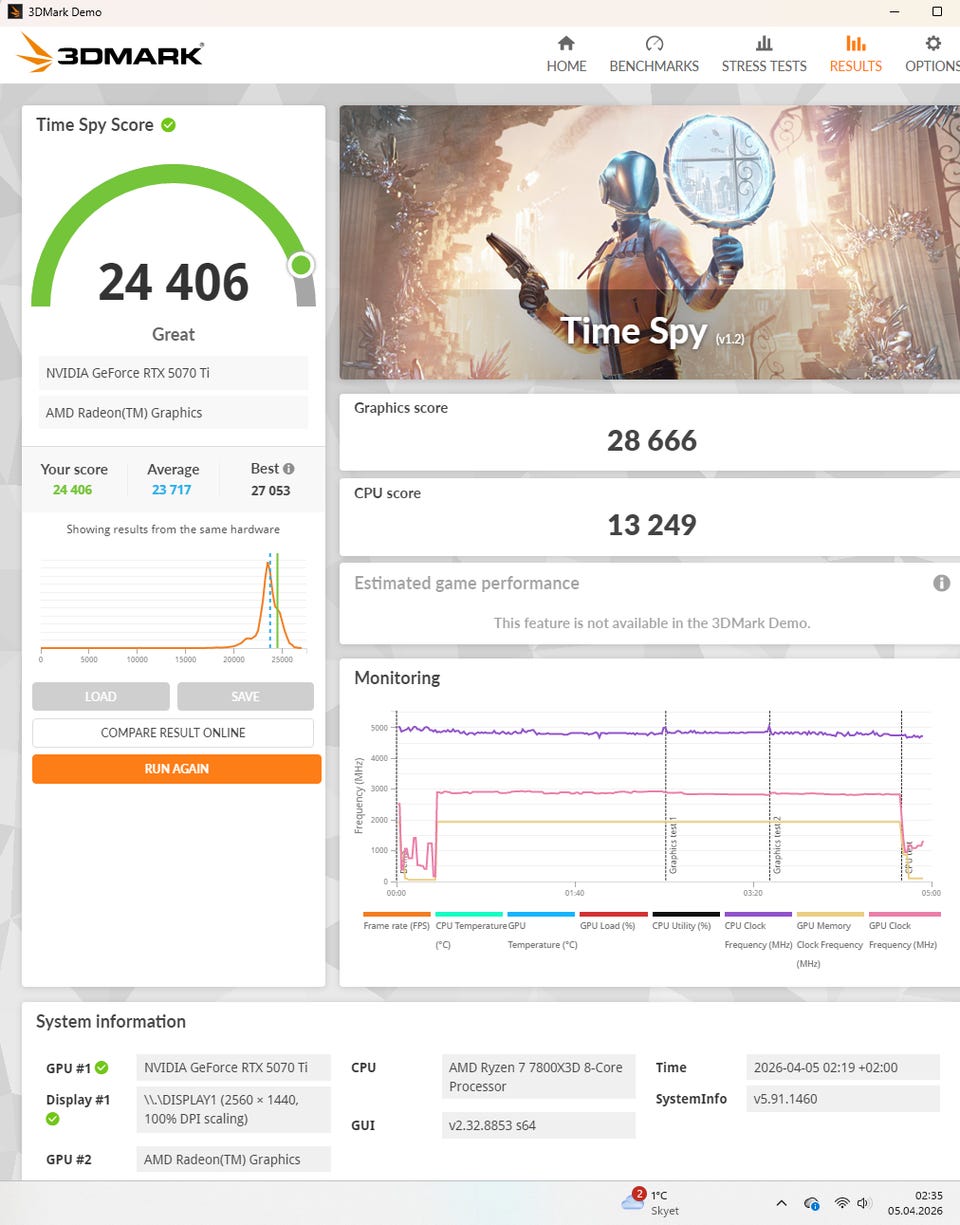Click AMD Radeon(TM) Graphics under score gauge
The width and height of the screenshot is (960, 1225).
click(x=173, y=413)
